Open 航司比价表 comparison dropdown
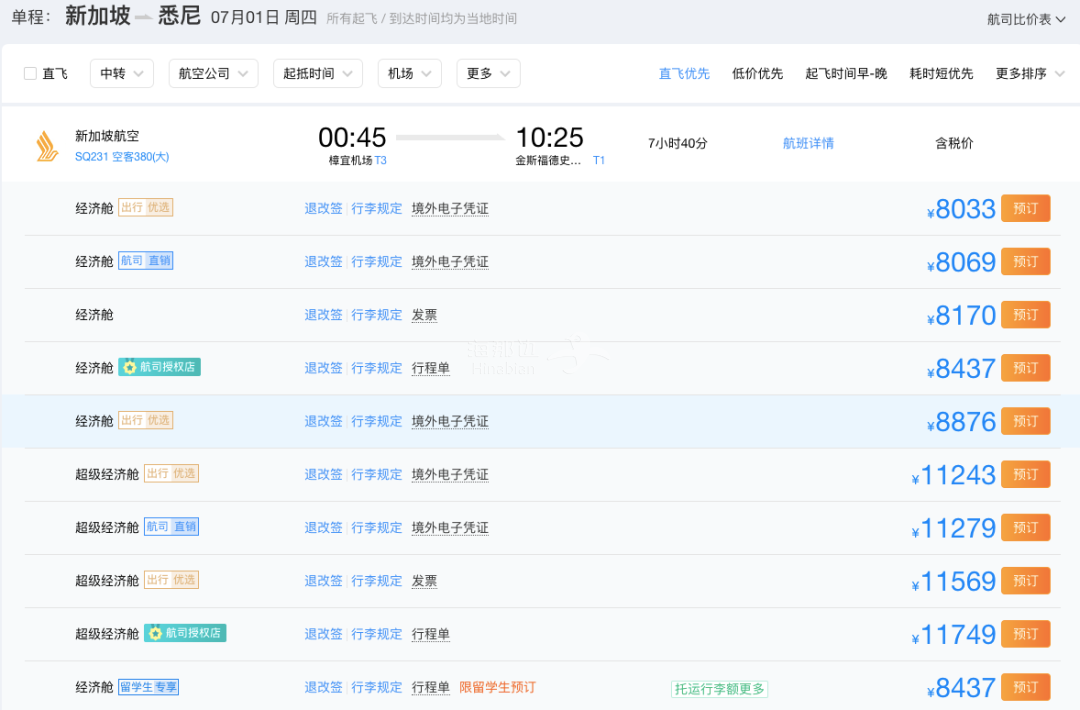Viewport: 1080px width, 710px height. (1026, 19)
